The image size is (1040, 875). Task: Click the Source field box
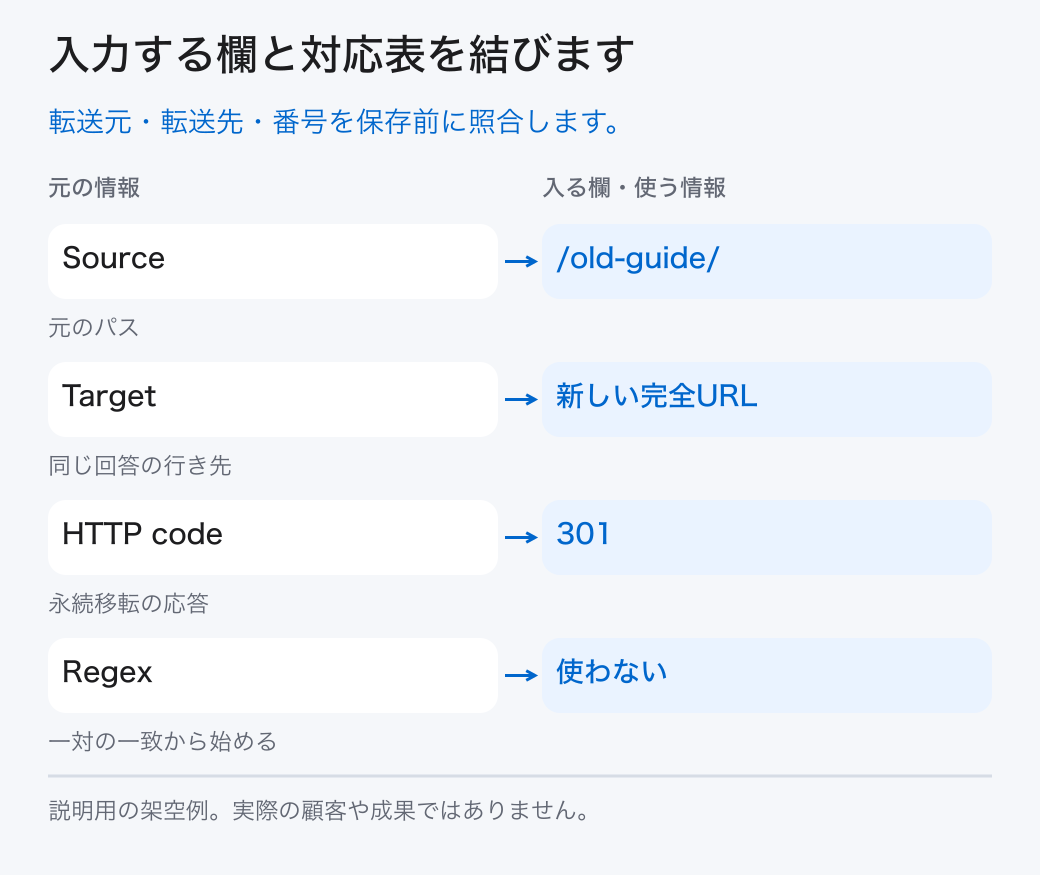coord(273,261)
